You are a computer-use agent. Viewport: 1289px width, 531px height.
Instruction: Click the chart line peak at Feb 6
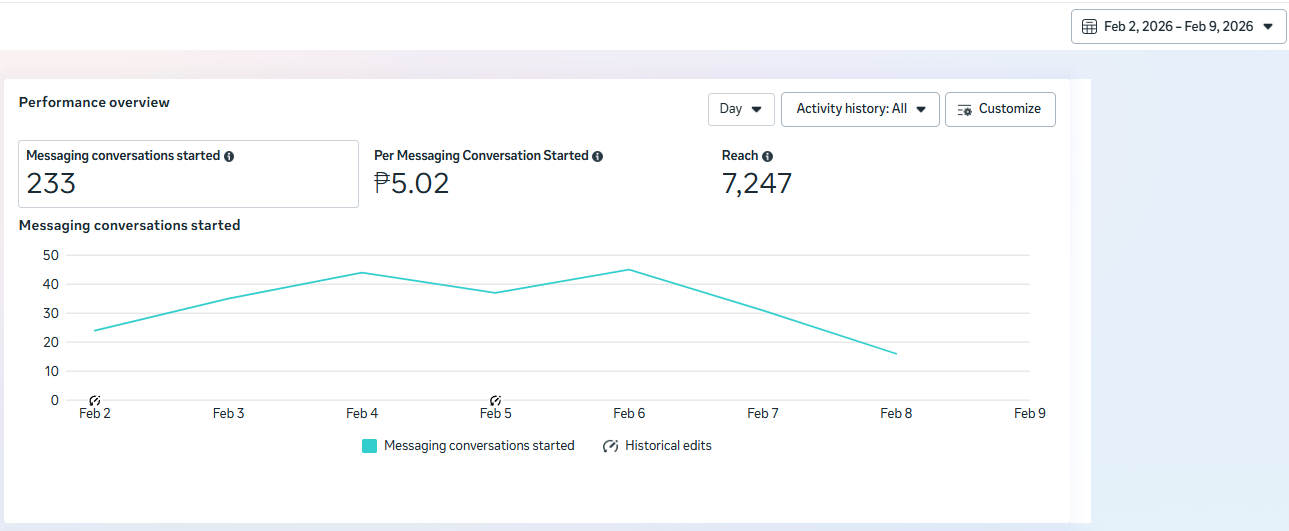[x=628, y=270]
